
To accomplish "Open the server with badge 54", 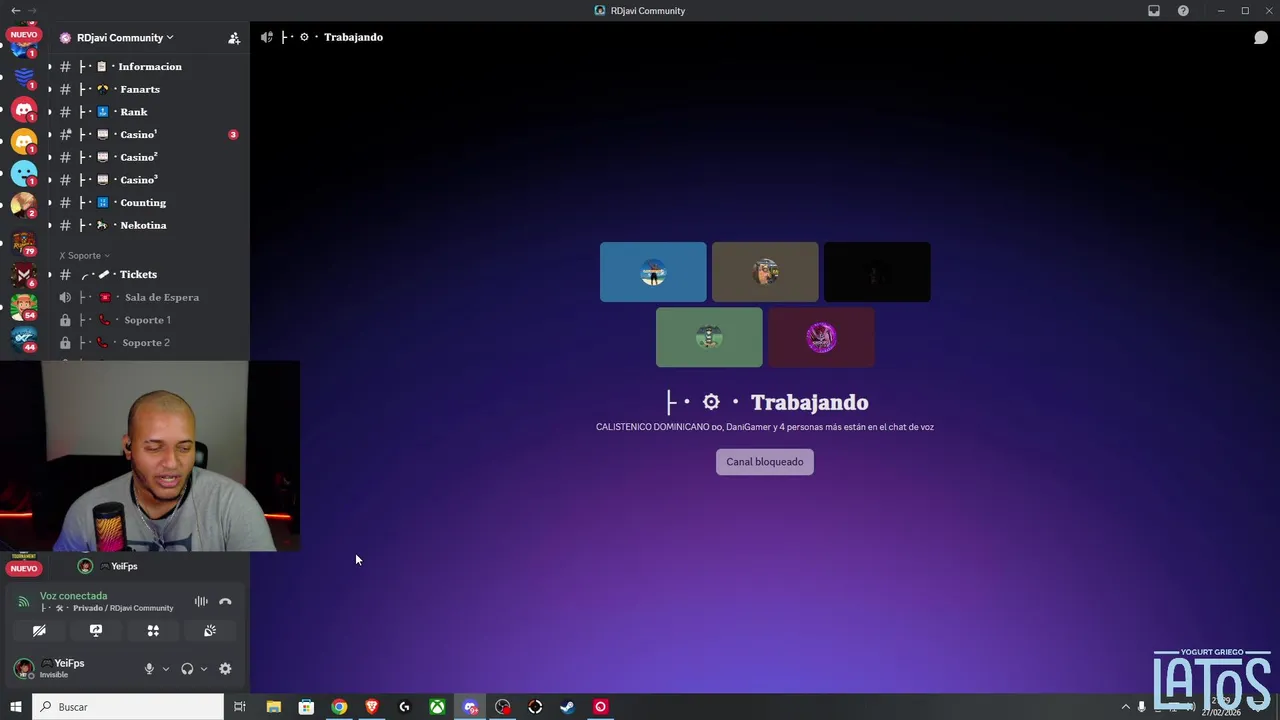I will coord(24,307).
